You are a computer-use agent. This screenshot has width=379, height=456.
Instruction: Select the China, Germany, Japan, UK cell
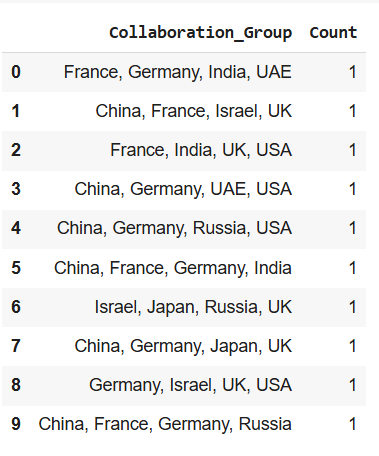pos(183,346)
